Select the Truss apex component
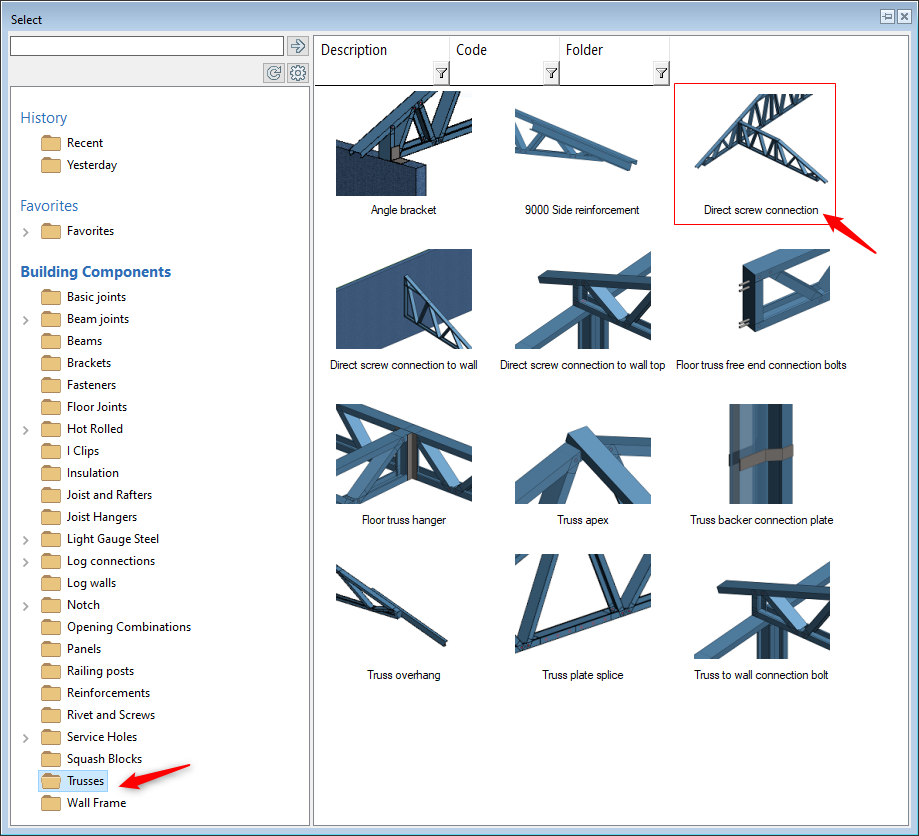The image size is (919, 836). 582,455
